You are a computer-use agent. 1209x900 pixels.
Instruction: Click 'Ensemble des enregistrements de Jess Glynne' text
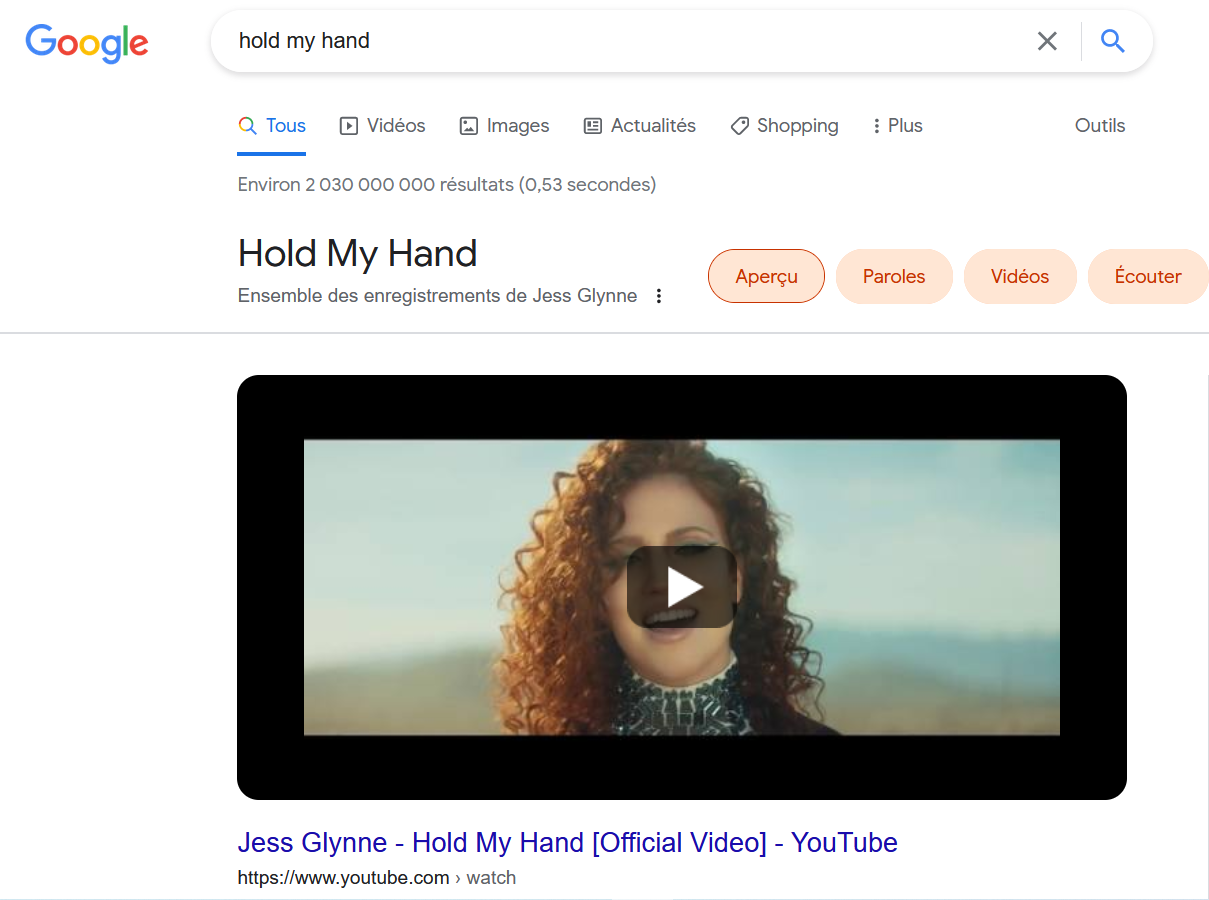point(437,296)
